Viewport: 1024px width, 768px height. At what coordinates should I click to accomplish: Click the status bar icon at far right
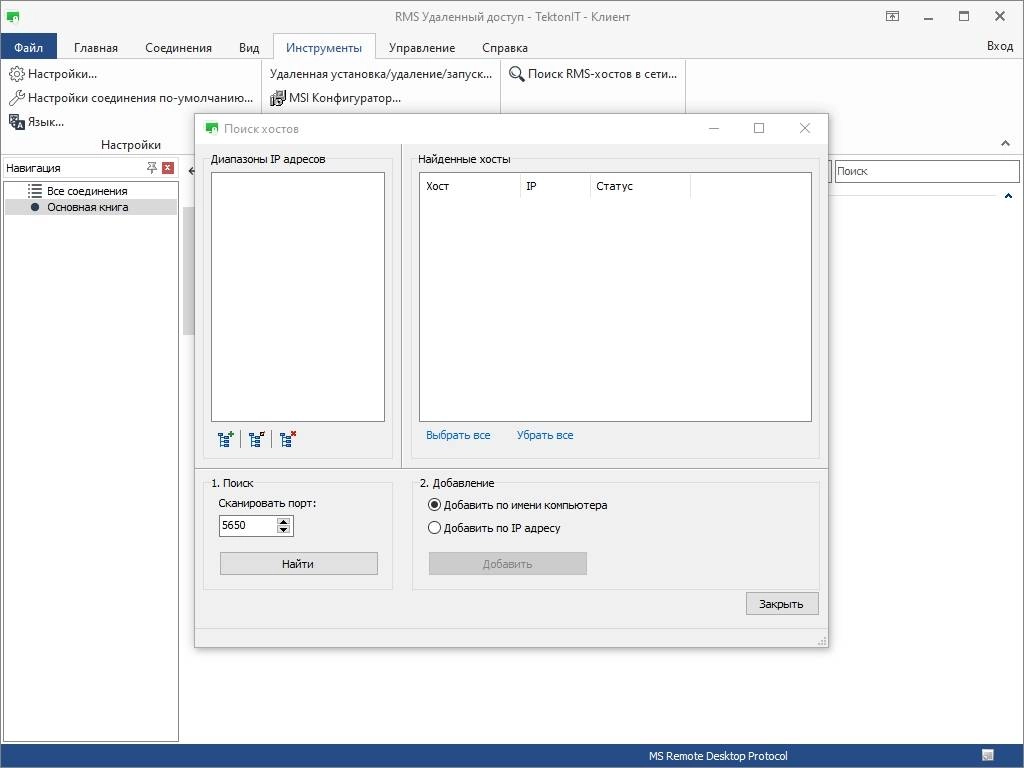point(987,756)
